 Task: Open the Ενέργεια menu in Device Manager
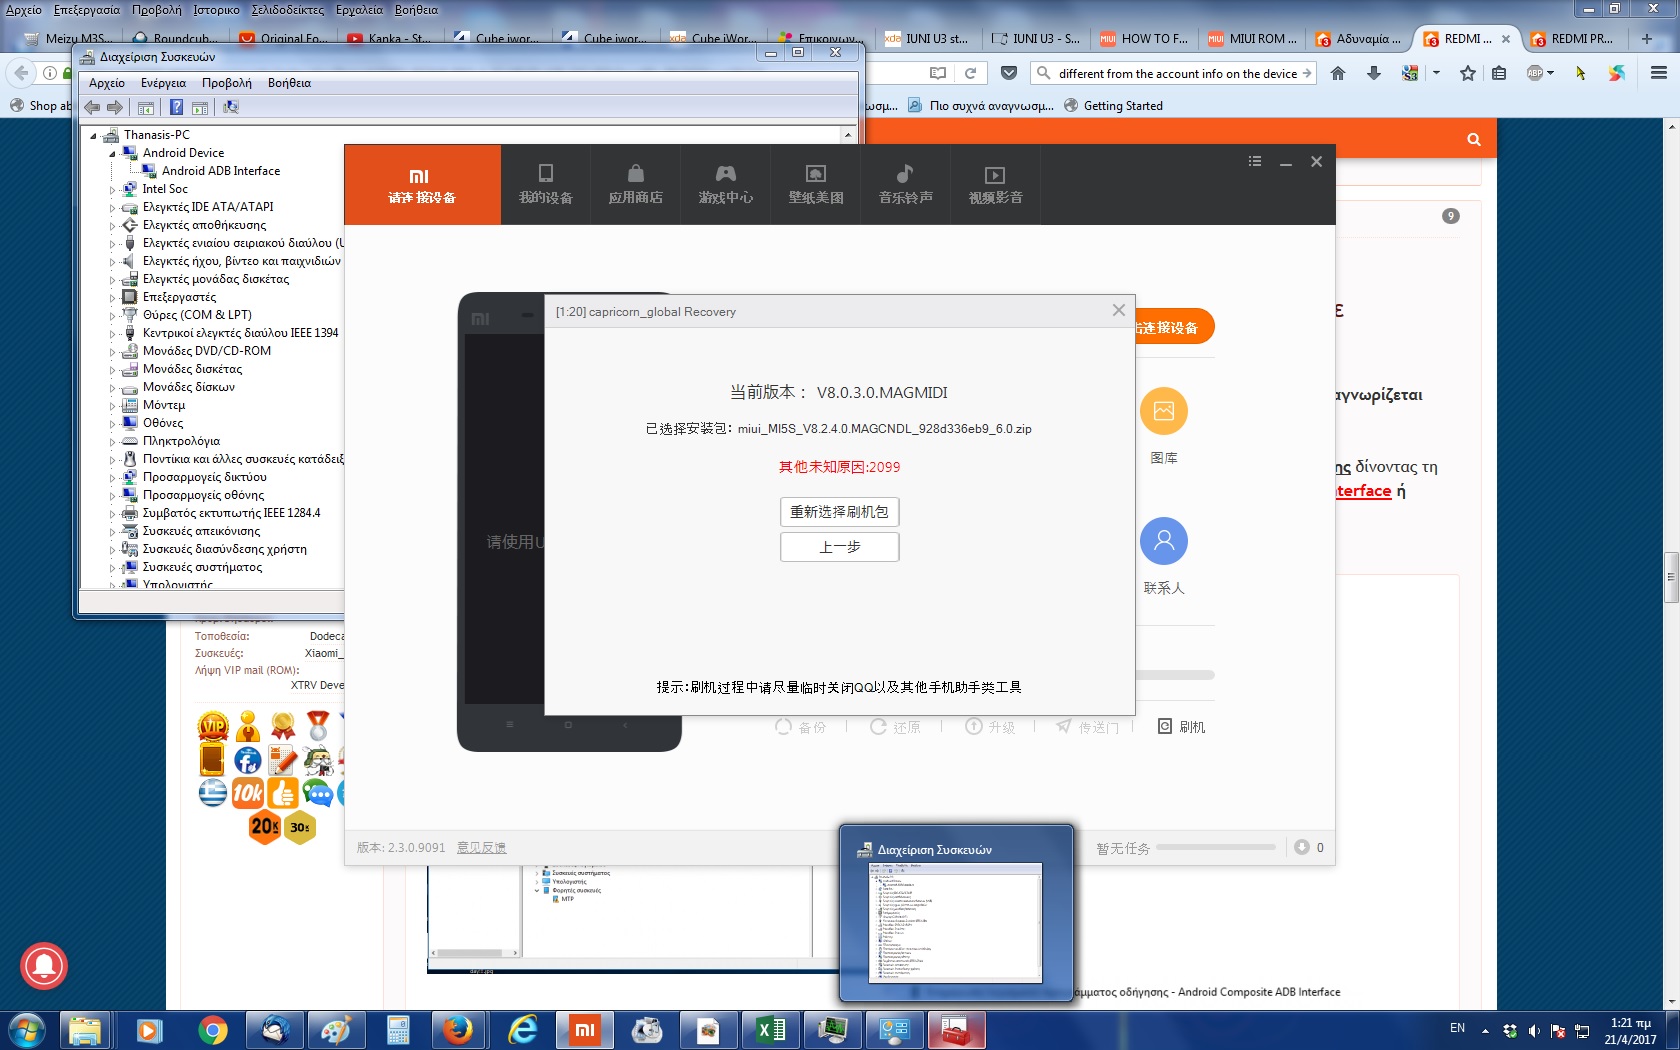click(x=163, y=83)
